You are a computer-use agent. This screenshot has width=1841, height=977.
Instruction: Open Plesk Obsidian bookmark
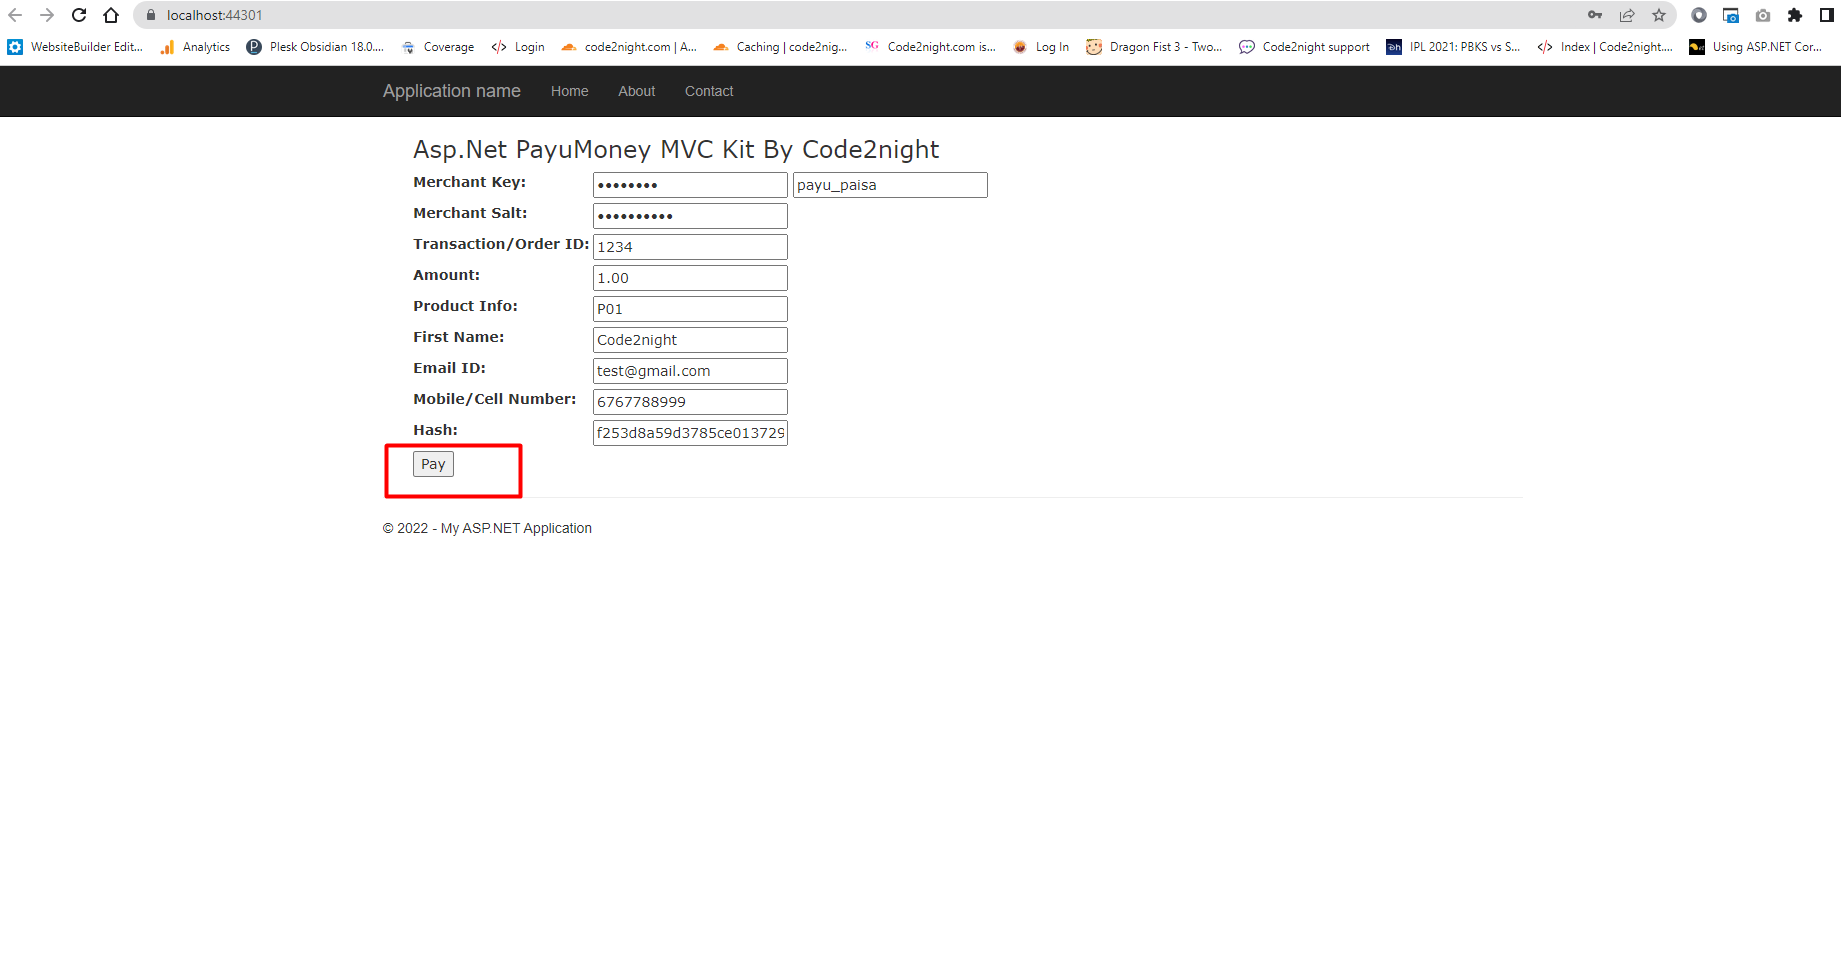315,47
